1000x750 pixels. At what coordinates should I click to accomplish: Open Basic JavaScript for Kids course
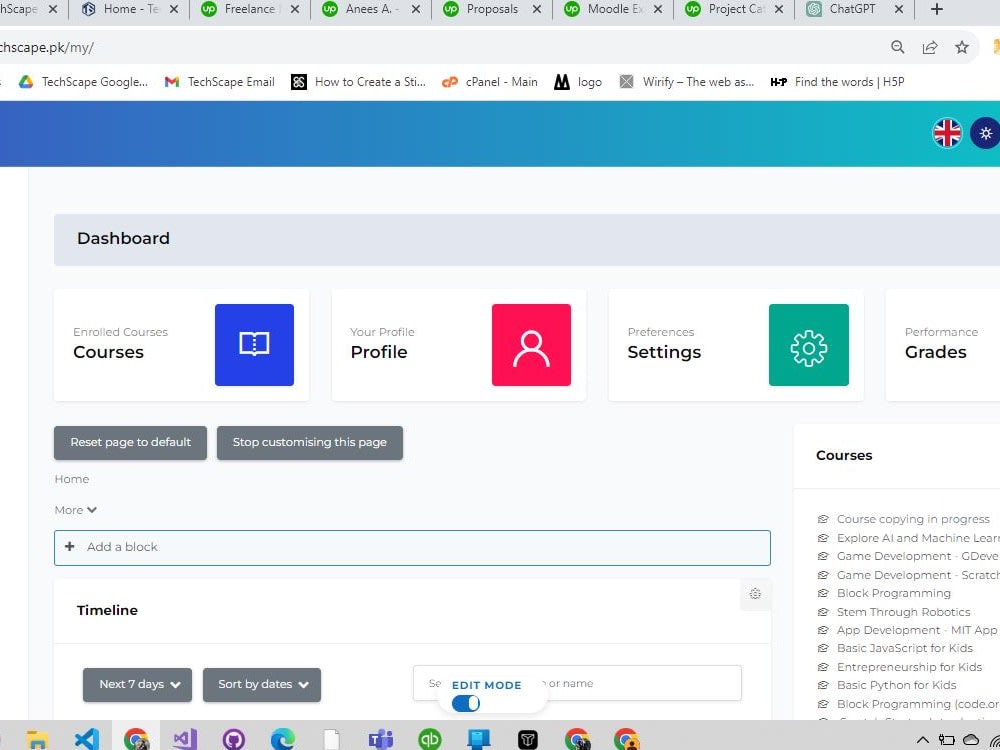click(x=904, y=648)
